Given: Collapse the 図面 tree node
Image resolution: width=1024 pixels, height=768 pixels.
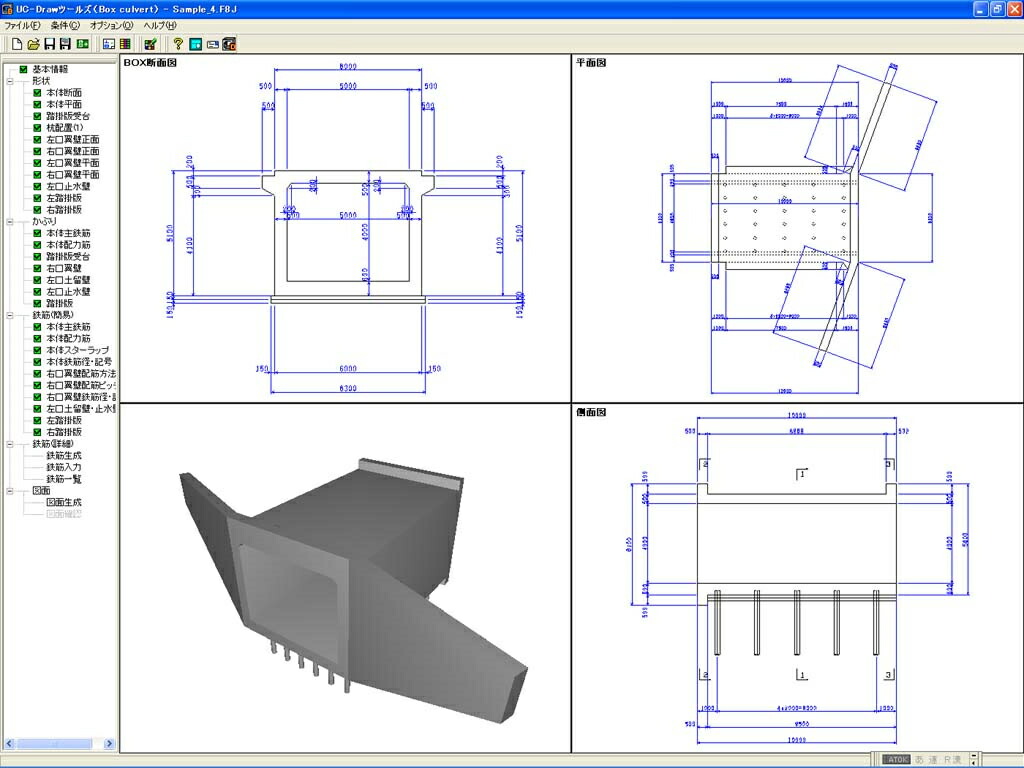Looking at the screenshot, I should 10,490.
